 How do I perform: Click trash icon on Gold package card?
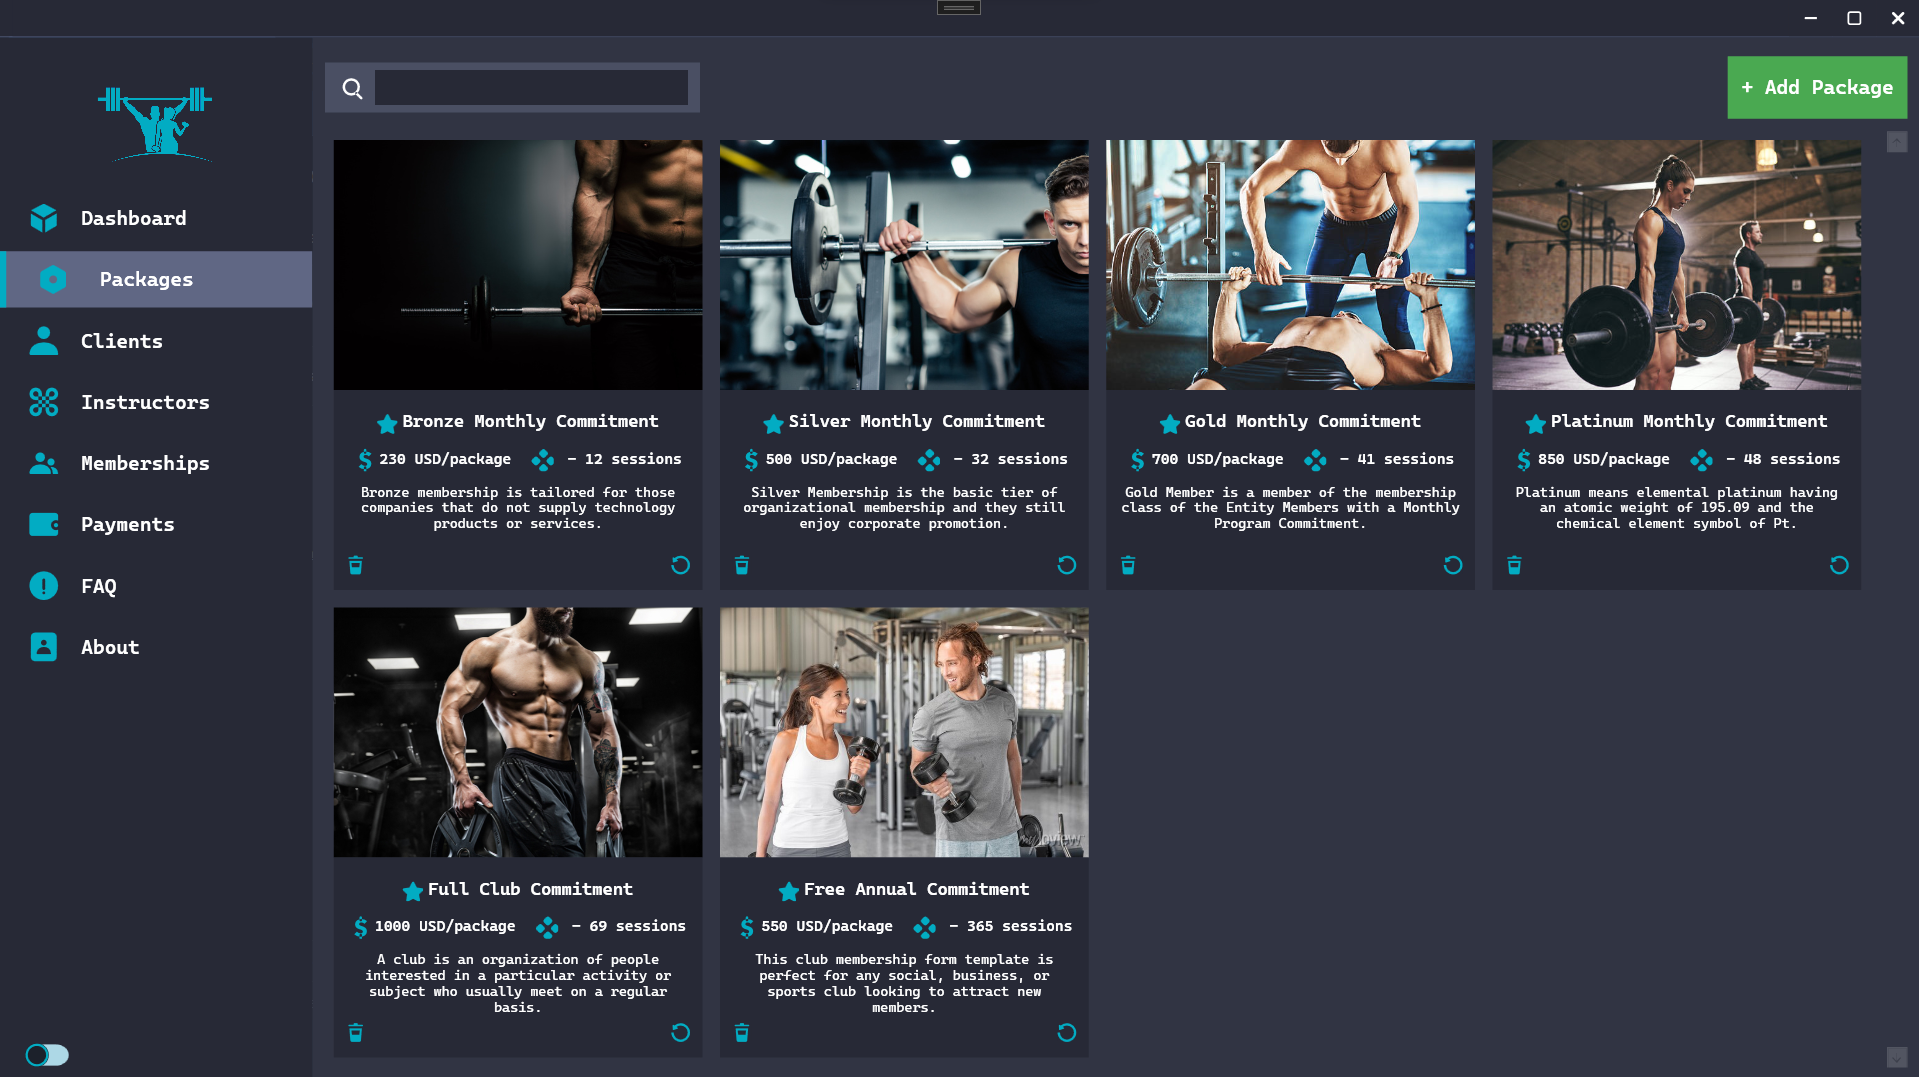(x=1128, y=565)
